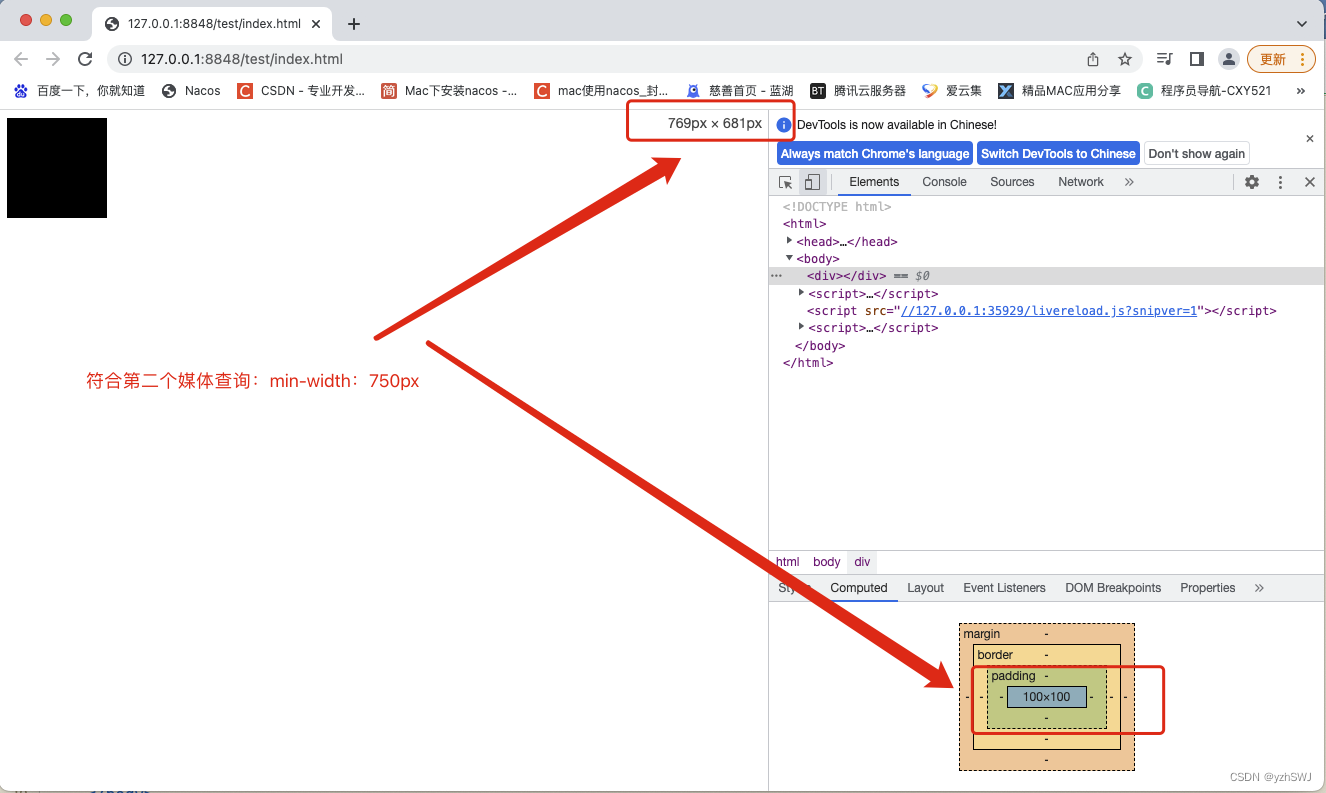Open the ellipsis actions for div row
1326x793 pixels.
[x=777, y=276]
